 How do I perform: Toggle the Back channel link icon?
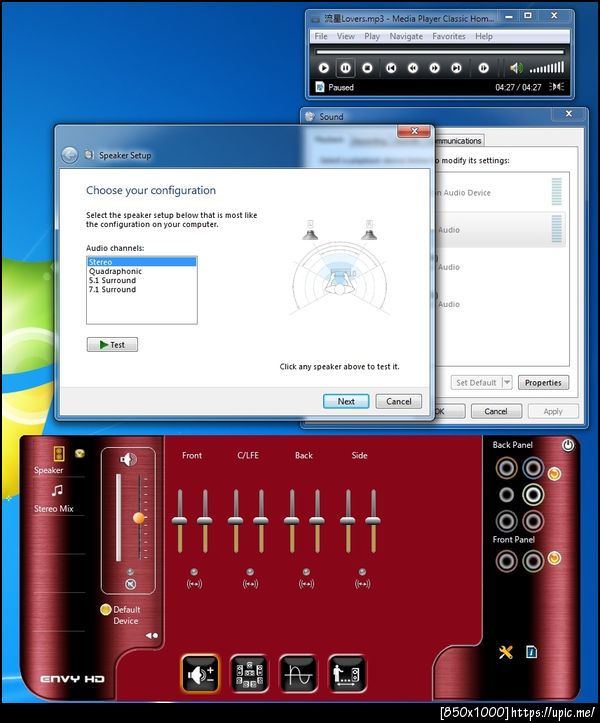pos(306,584)
